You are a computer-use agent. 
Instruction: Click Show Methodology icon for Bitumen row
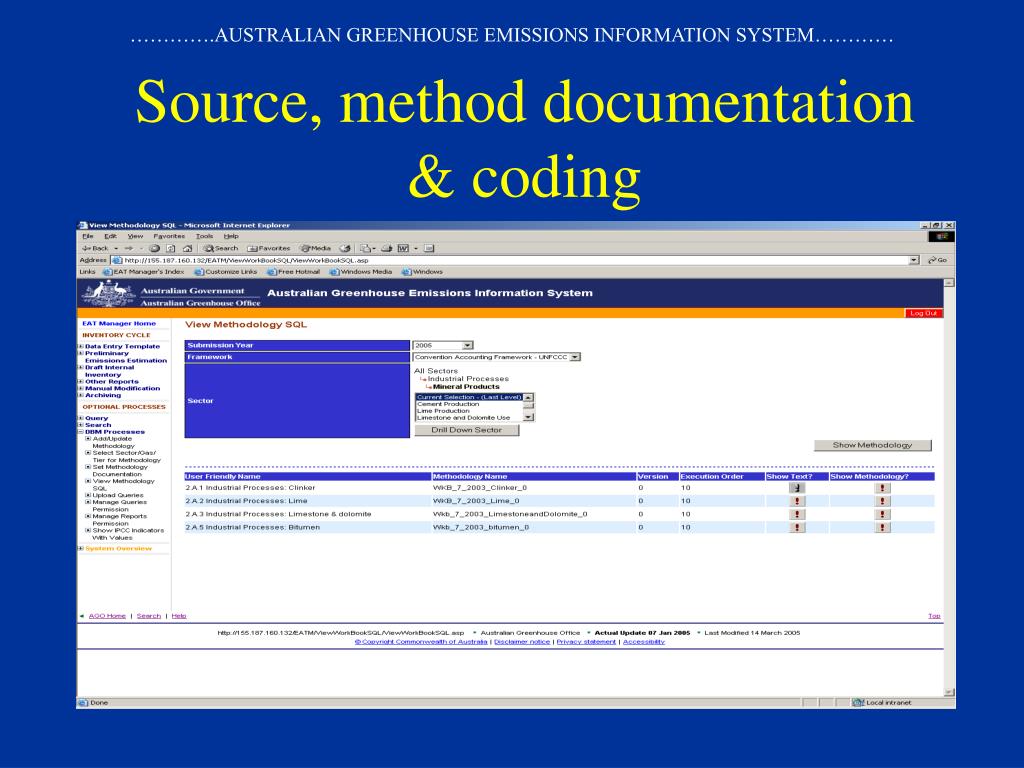click(882, 528)
